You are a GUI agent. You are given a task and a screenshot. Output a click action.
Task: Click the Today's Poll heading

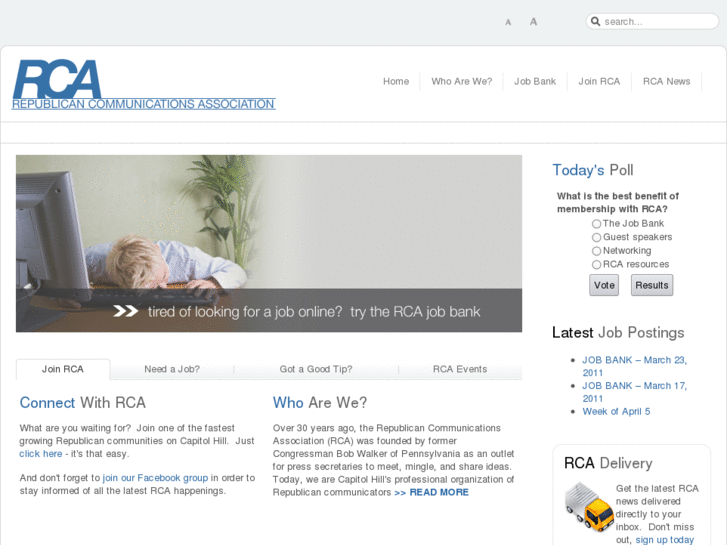click(x=593, y=170)
